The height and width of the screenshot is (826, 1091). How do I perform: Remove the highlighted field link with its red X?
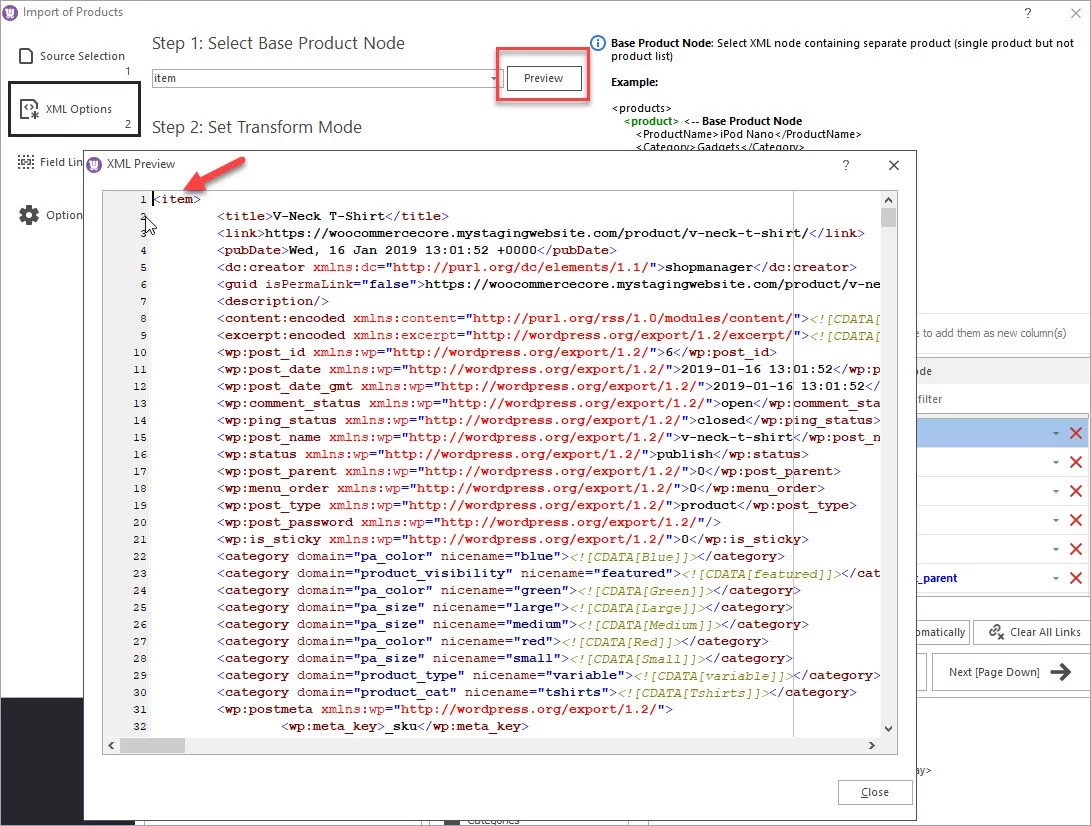point(1077,432)
